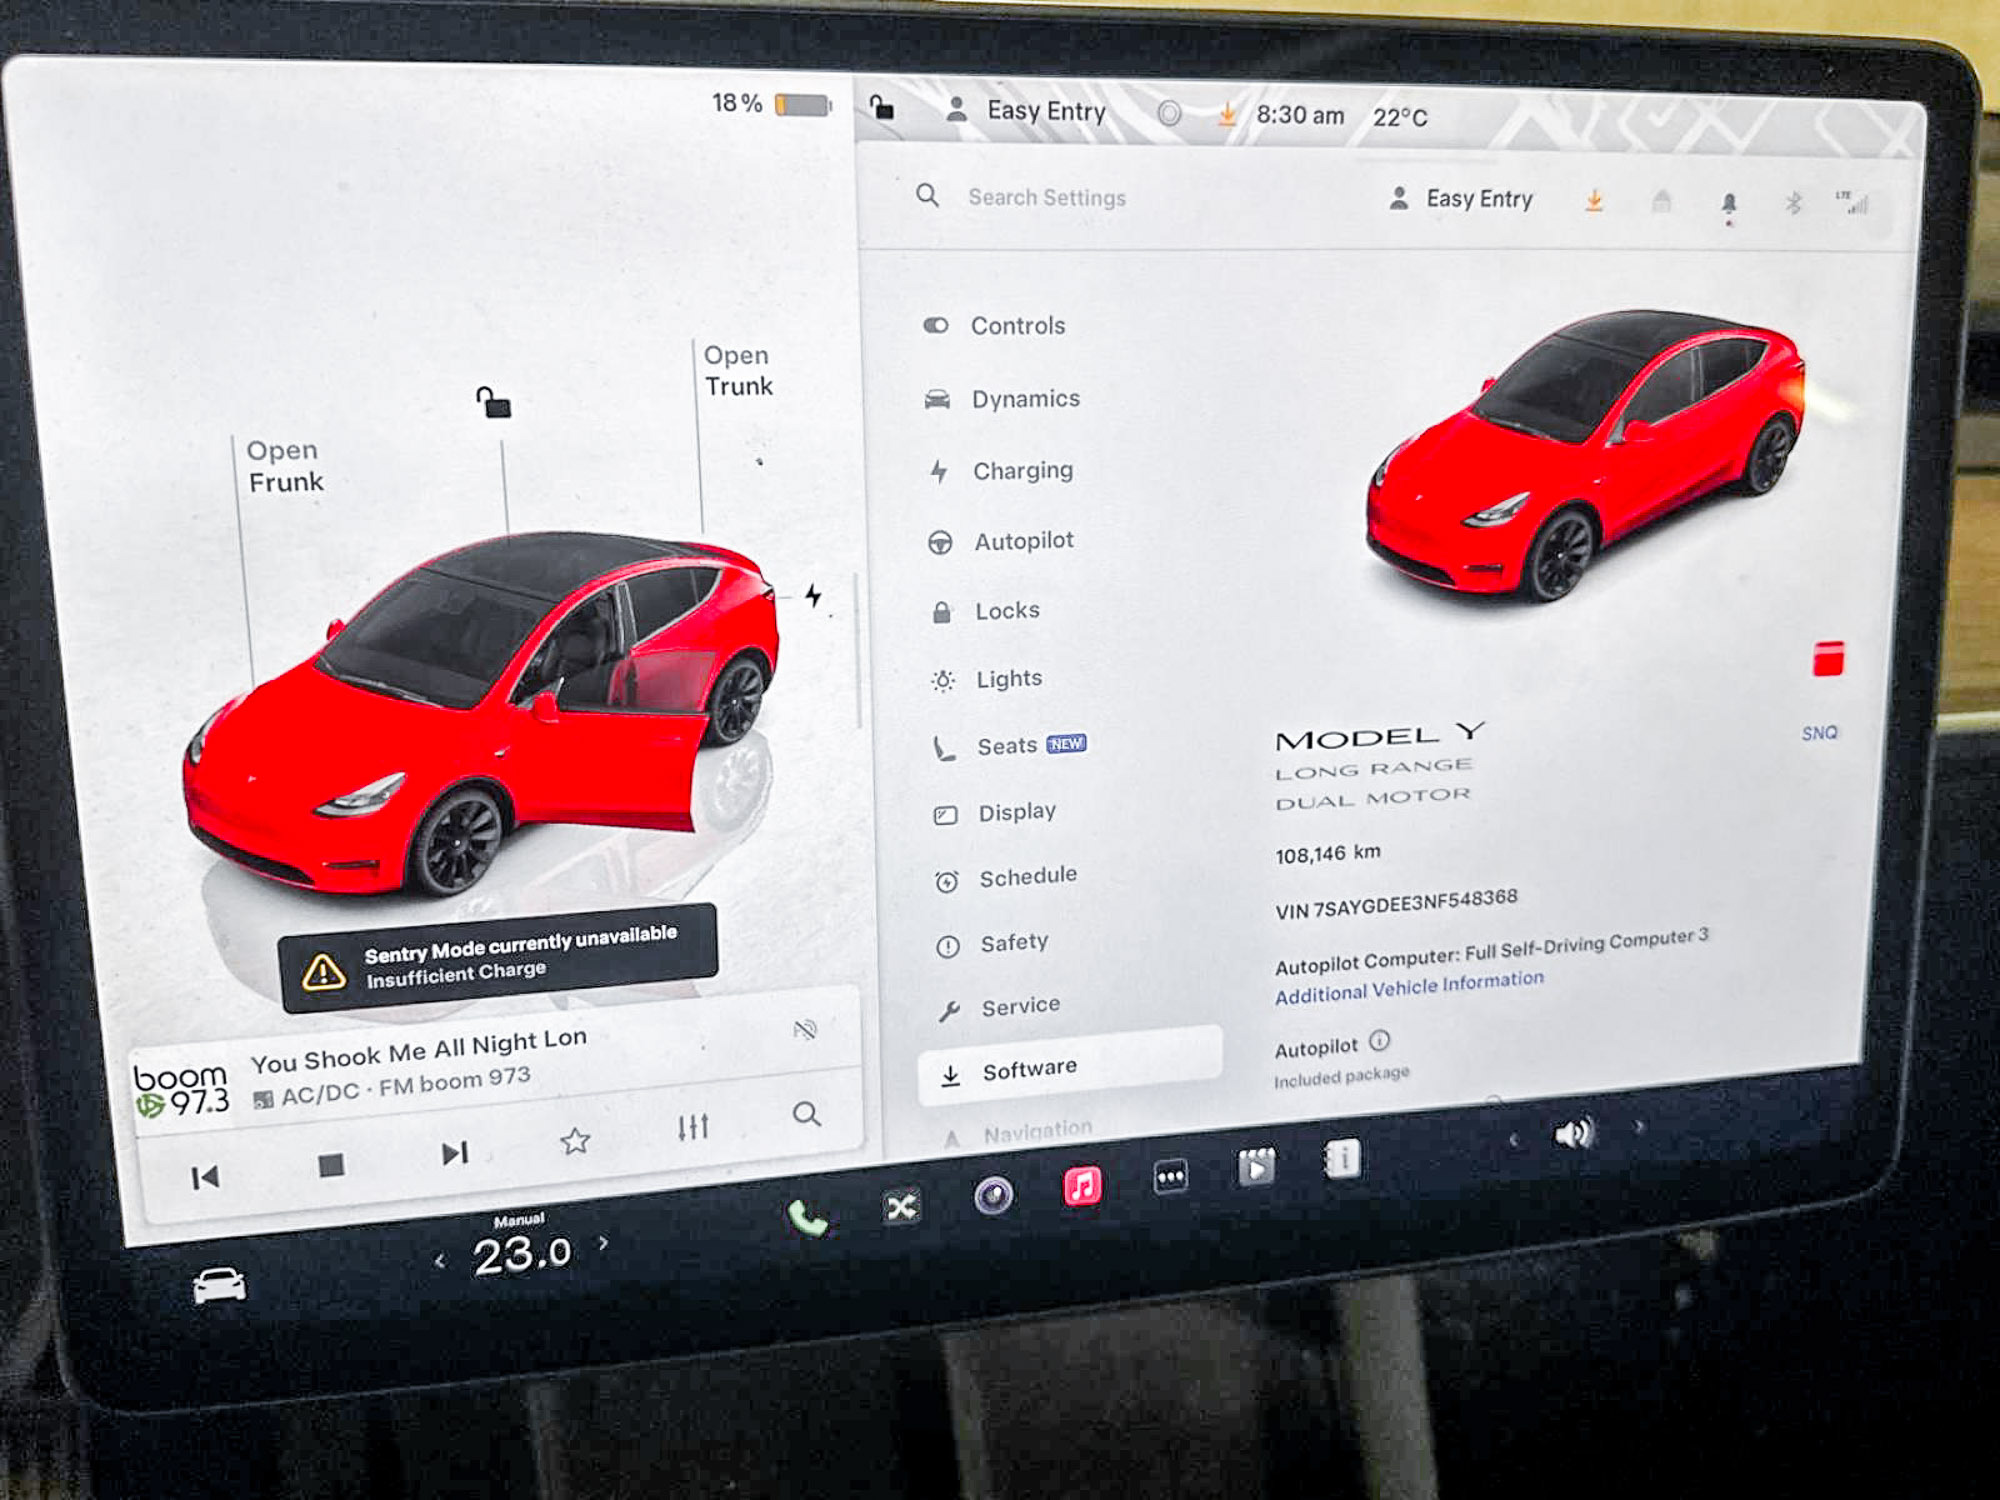Click the red paint color swatch
This screenshot has width=2000, height=1500.
[1828, 660]
